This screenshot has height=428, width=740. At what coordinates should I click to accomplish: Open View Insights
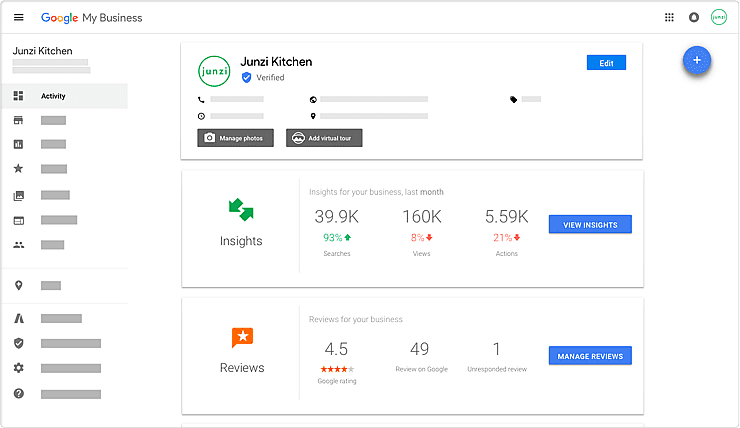click(x=590, y=225)
